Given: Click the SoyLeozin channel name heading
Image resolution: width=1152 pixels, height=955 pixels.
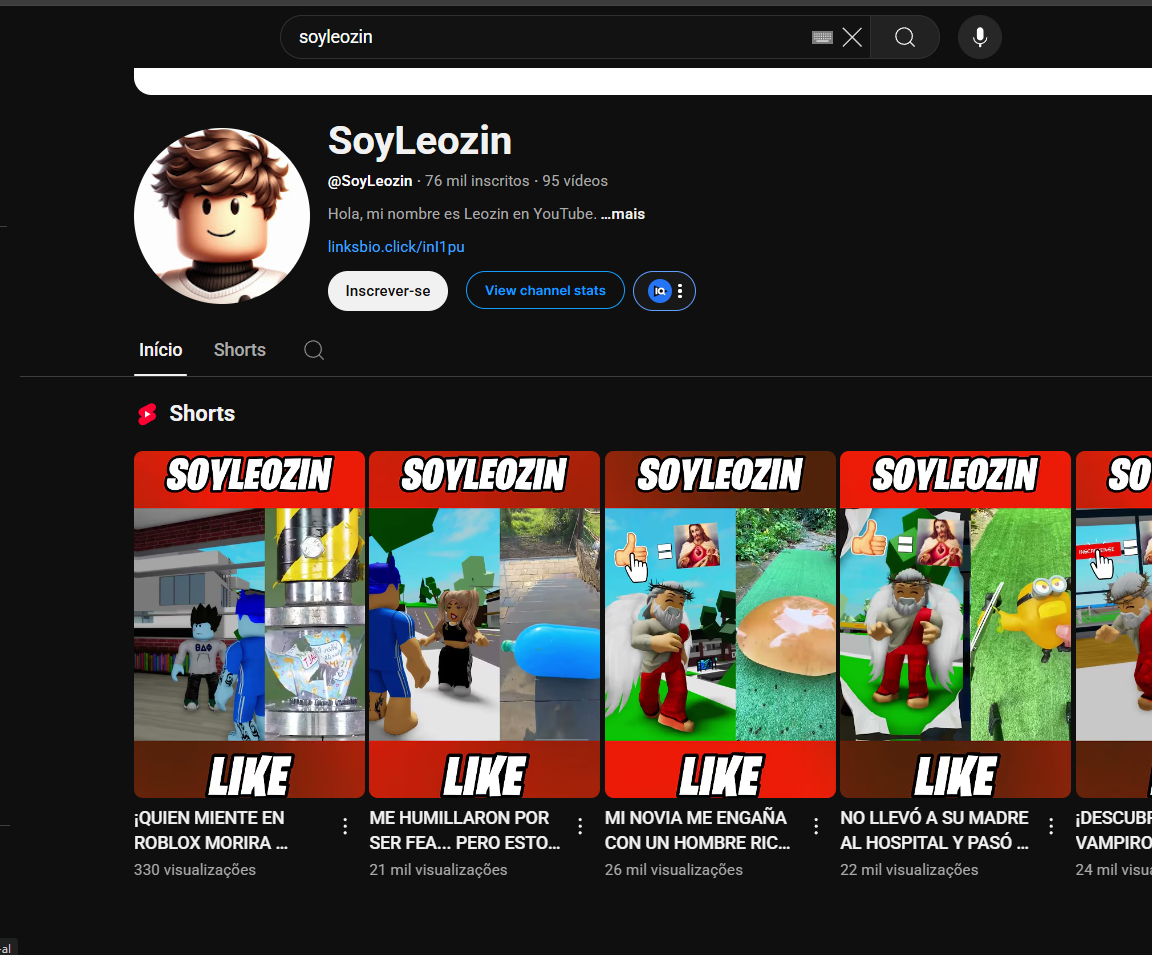Looking at the screenshot, I should [x=420, y=140].
